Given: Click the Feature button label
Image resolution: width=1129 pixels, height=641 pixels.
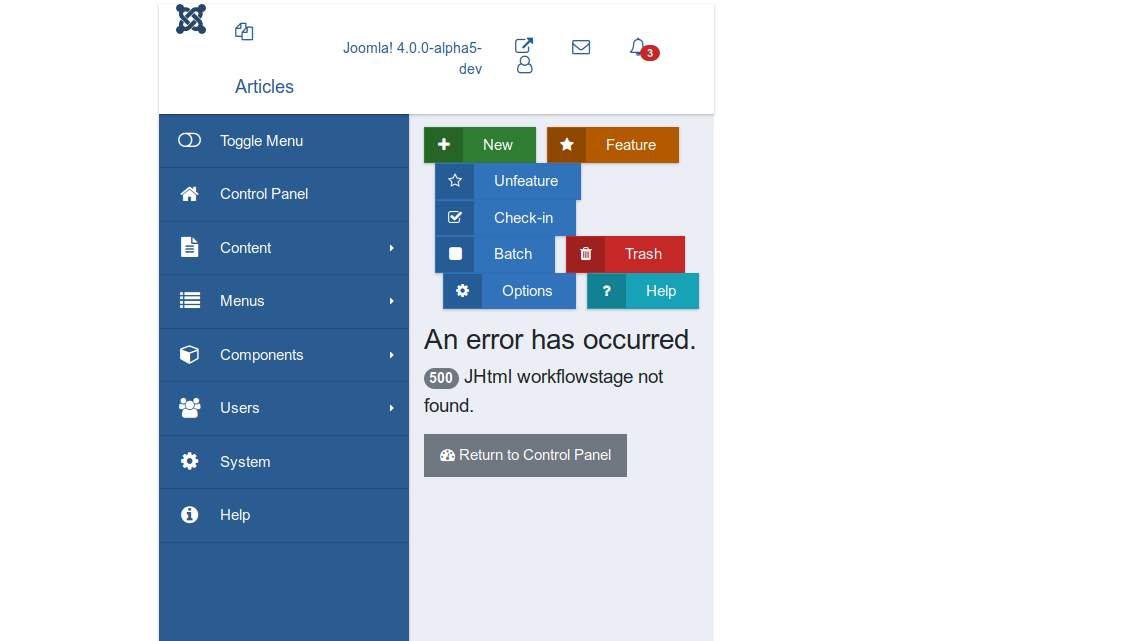Looking at the screenshot, I should [631, 145].
